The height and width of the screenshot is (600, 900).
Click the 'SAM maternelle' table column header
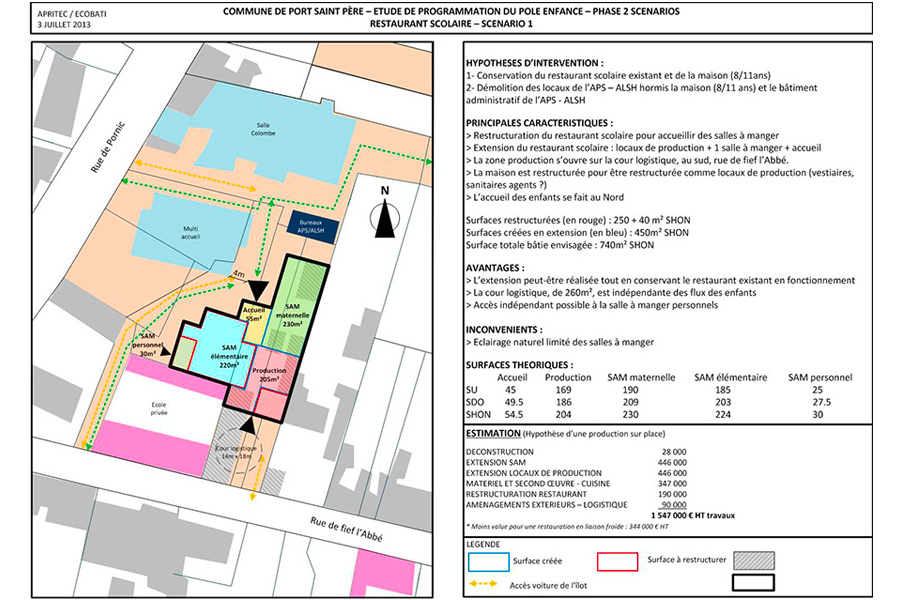(641, 377)
